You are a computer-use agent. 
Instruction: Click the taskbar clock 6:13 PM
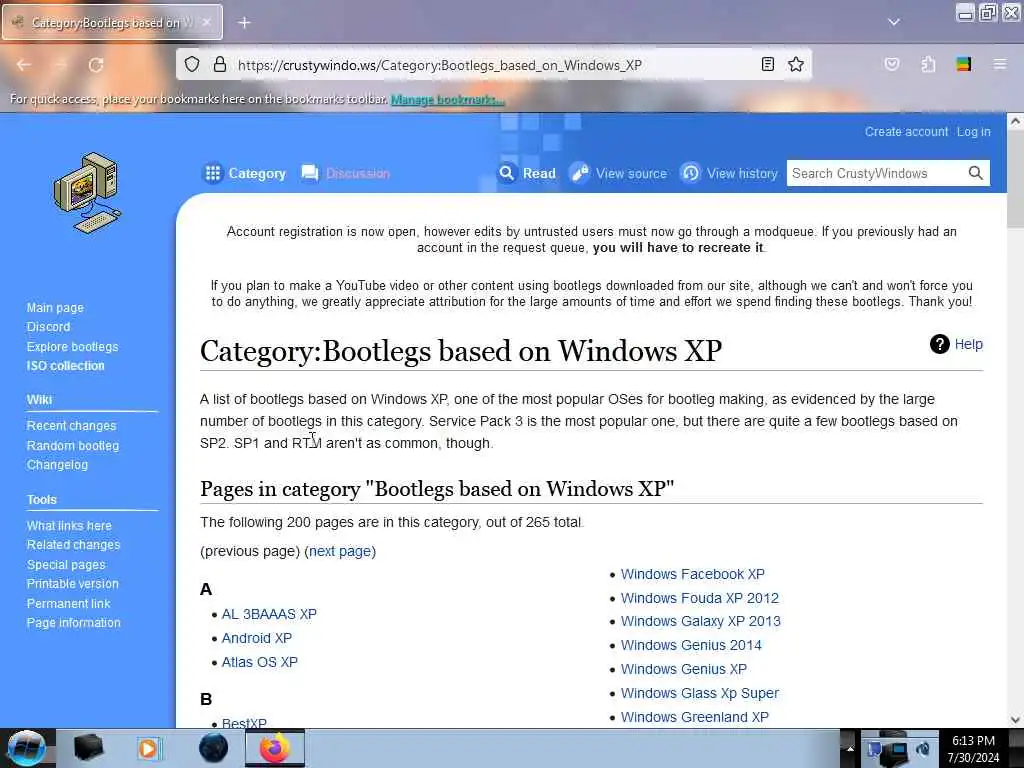pos(973,741)
